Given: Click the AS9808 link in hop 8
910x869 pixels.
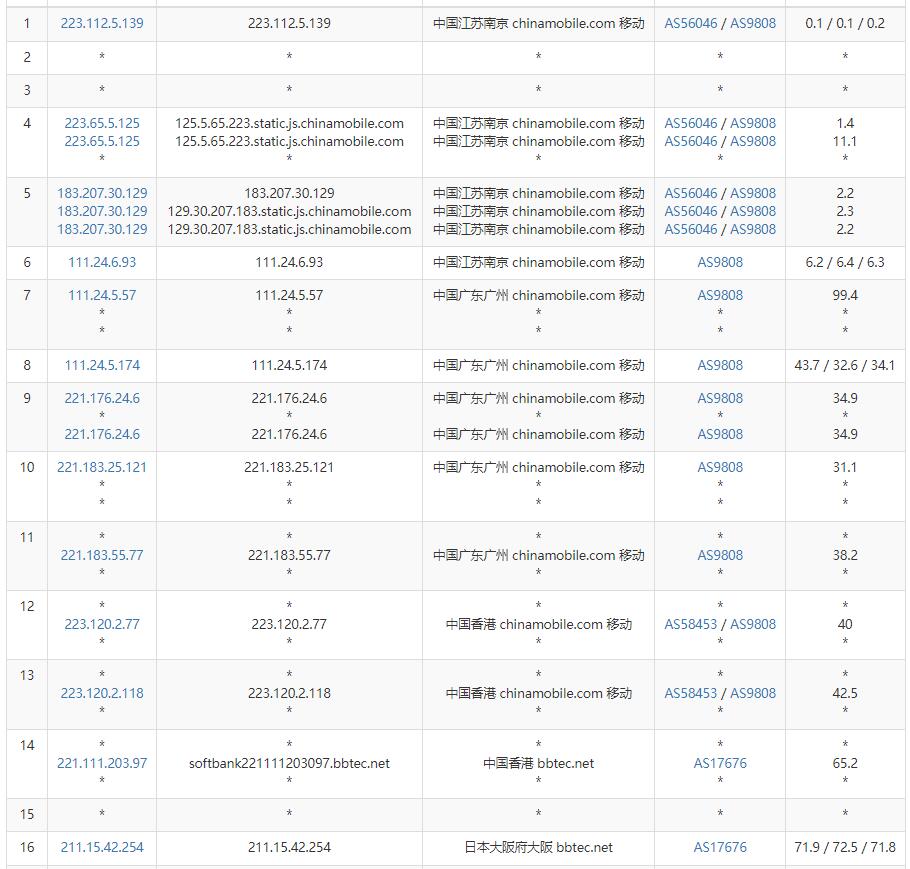Looking at the screenshot, I should 720,365.
